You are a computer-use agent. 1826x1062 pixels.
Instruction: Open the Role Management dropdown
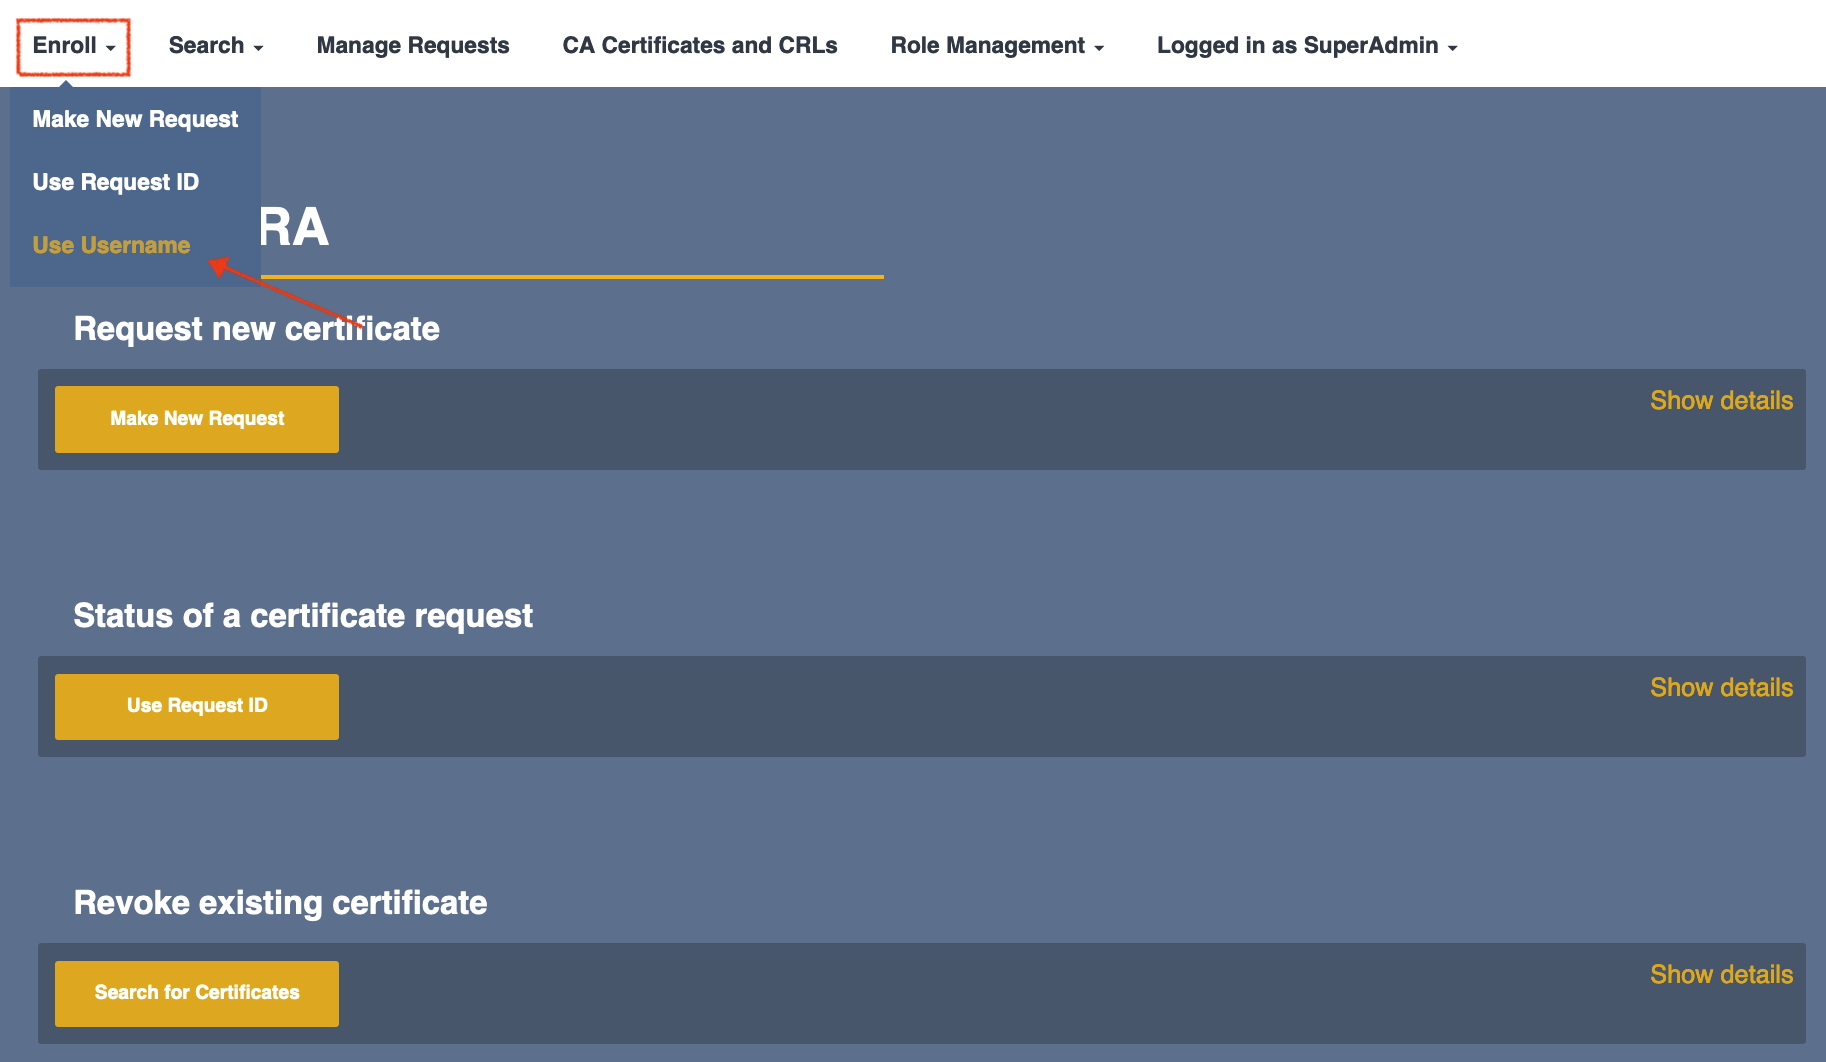[x=996, y=46]
